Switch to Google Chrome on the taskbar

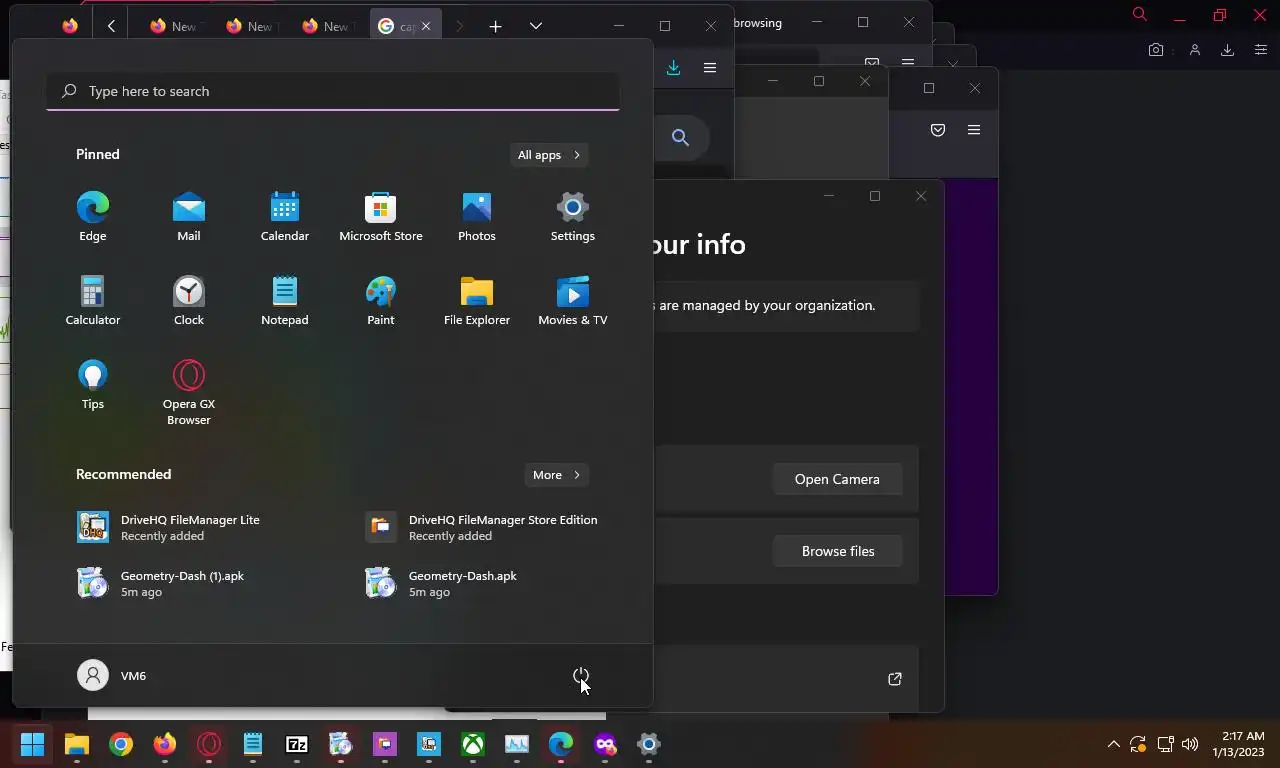(121, 744)
